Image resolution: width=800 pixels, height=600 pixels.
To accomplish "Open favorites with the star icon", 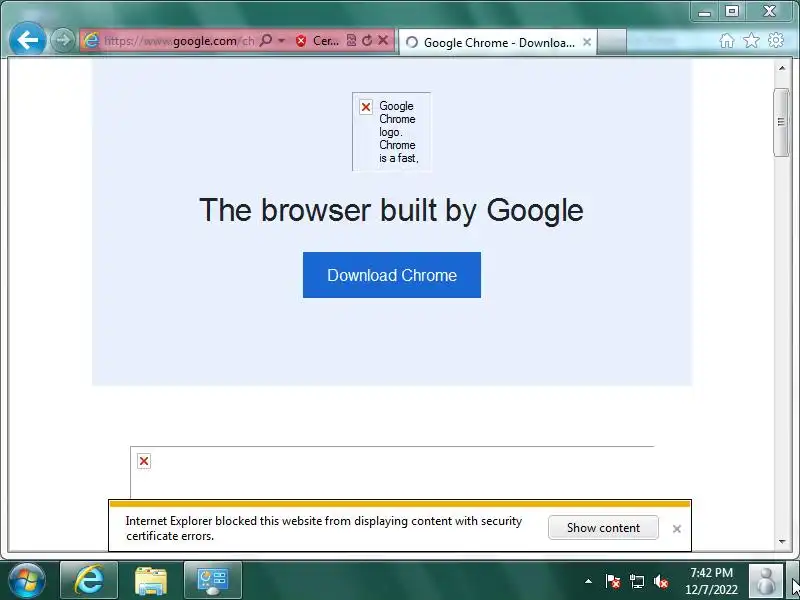I will click(751, 40).
